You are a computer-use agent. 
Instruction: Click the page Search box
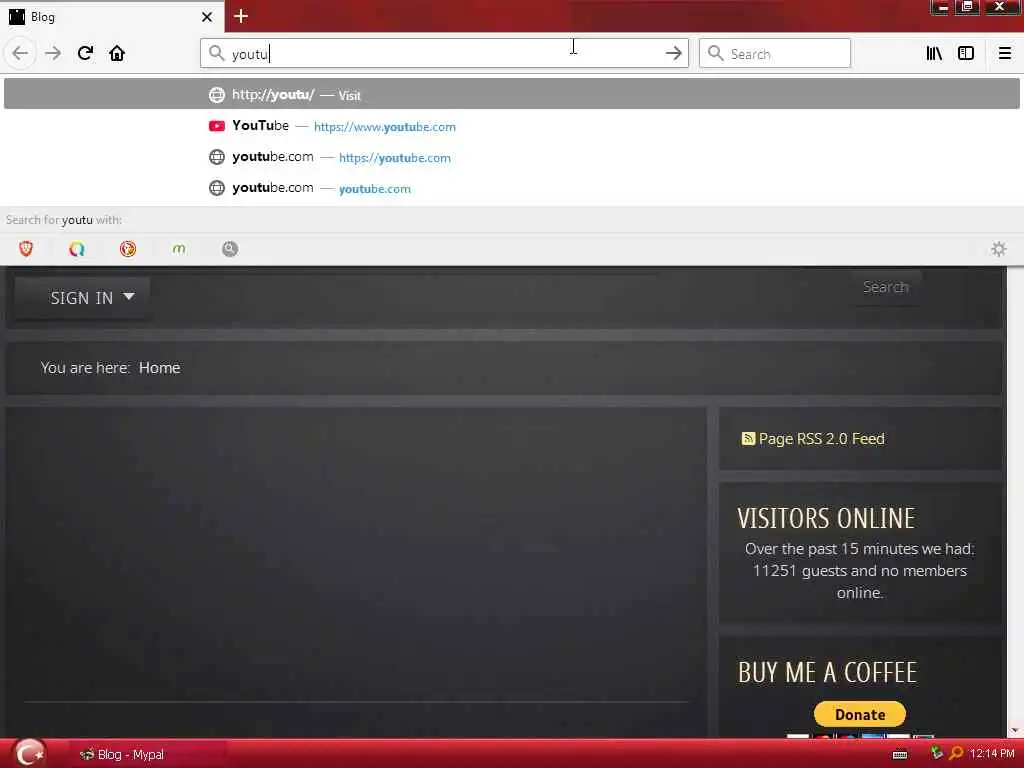click(x=886, y=287)
